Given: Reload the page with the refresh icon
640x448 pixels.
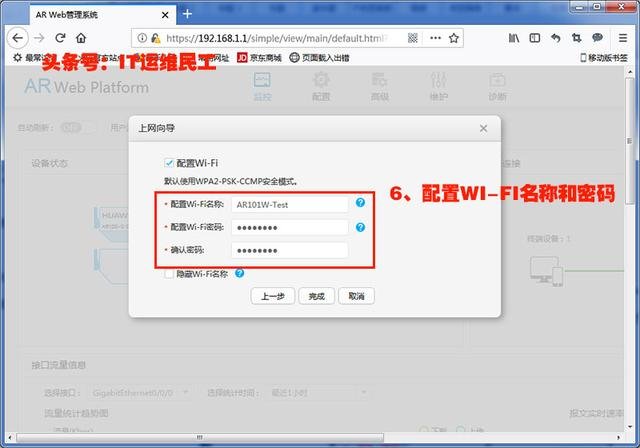Looking at the screenshot, I should 60,38.
